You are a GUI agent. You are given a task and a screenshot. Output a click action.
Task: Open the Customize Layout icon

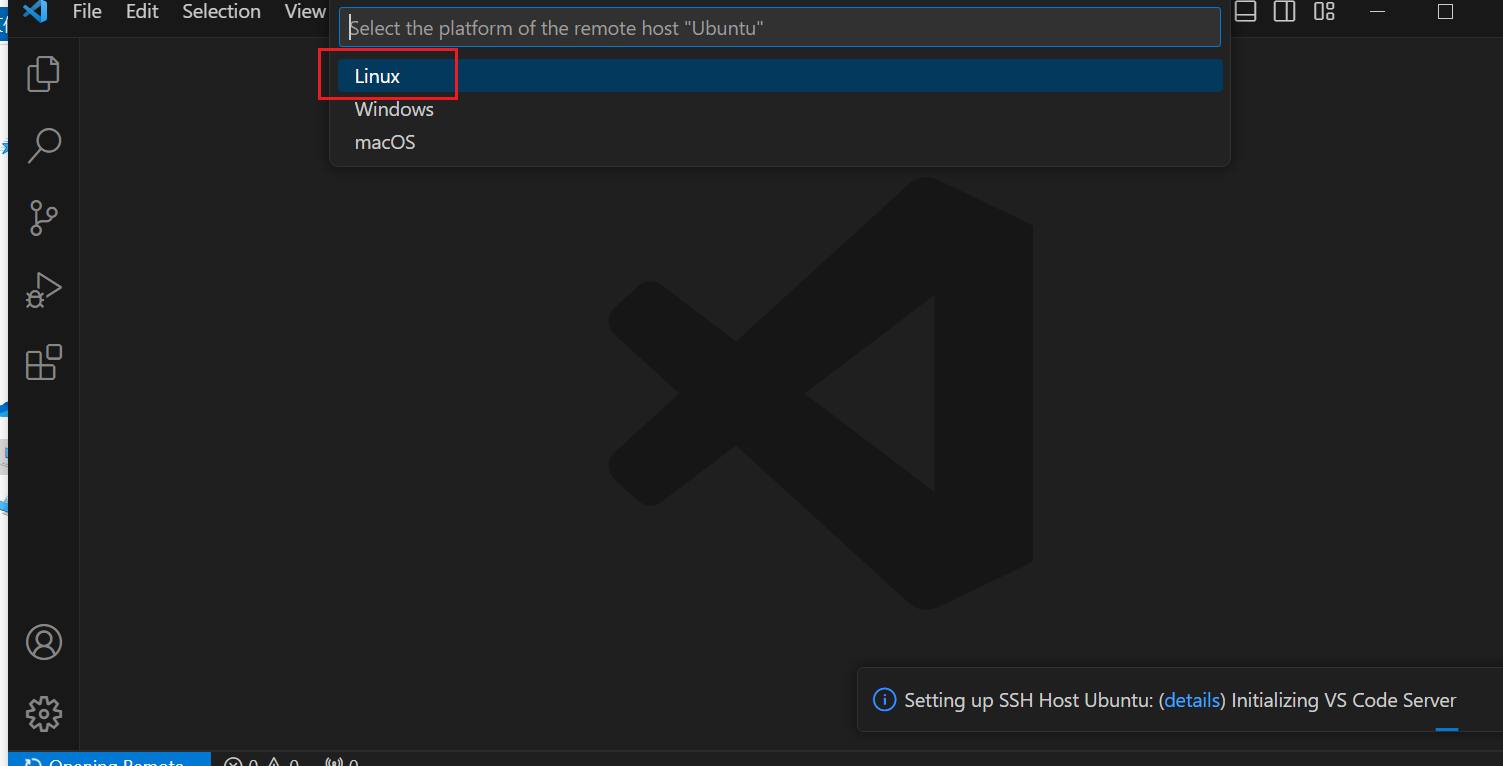coord(1324,12)
